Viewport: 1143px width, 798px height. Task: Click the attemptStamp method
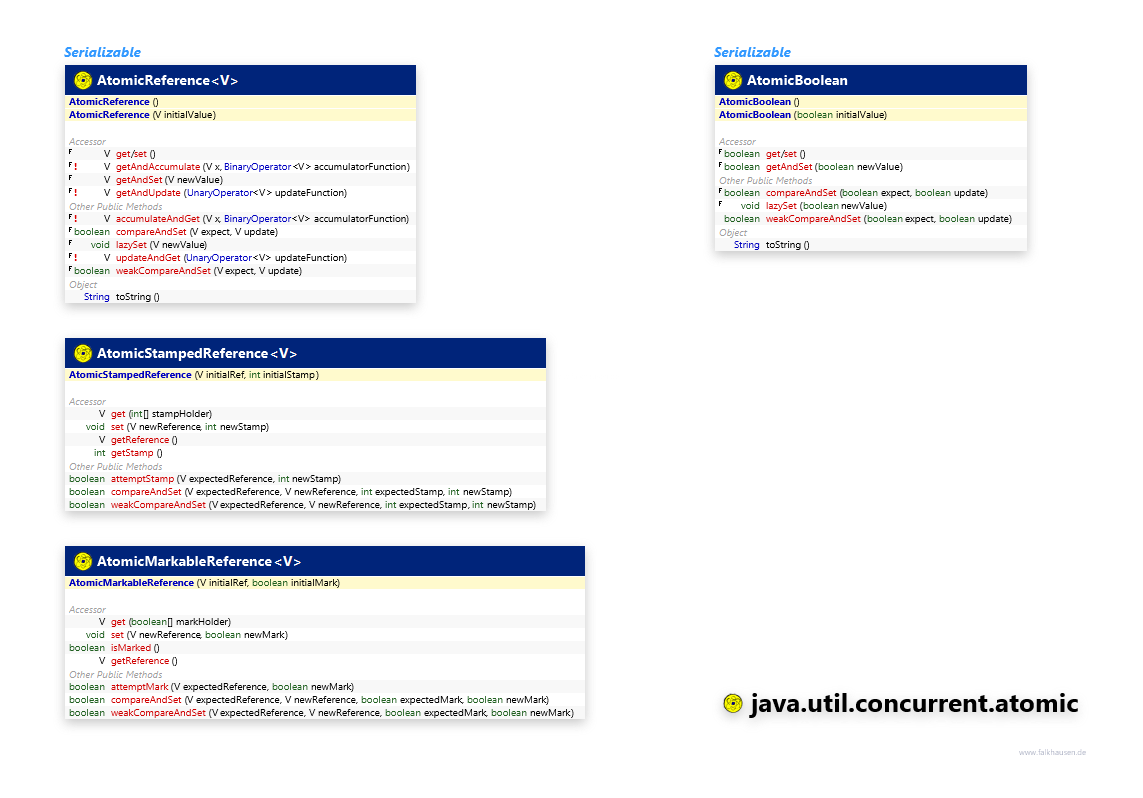click(x=142, y=479)
